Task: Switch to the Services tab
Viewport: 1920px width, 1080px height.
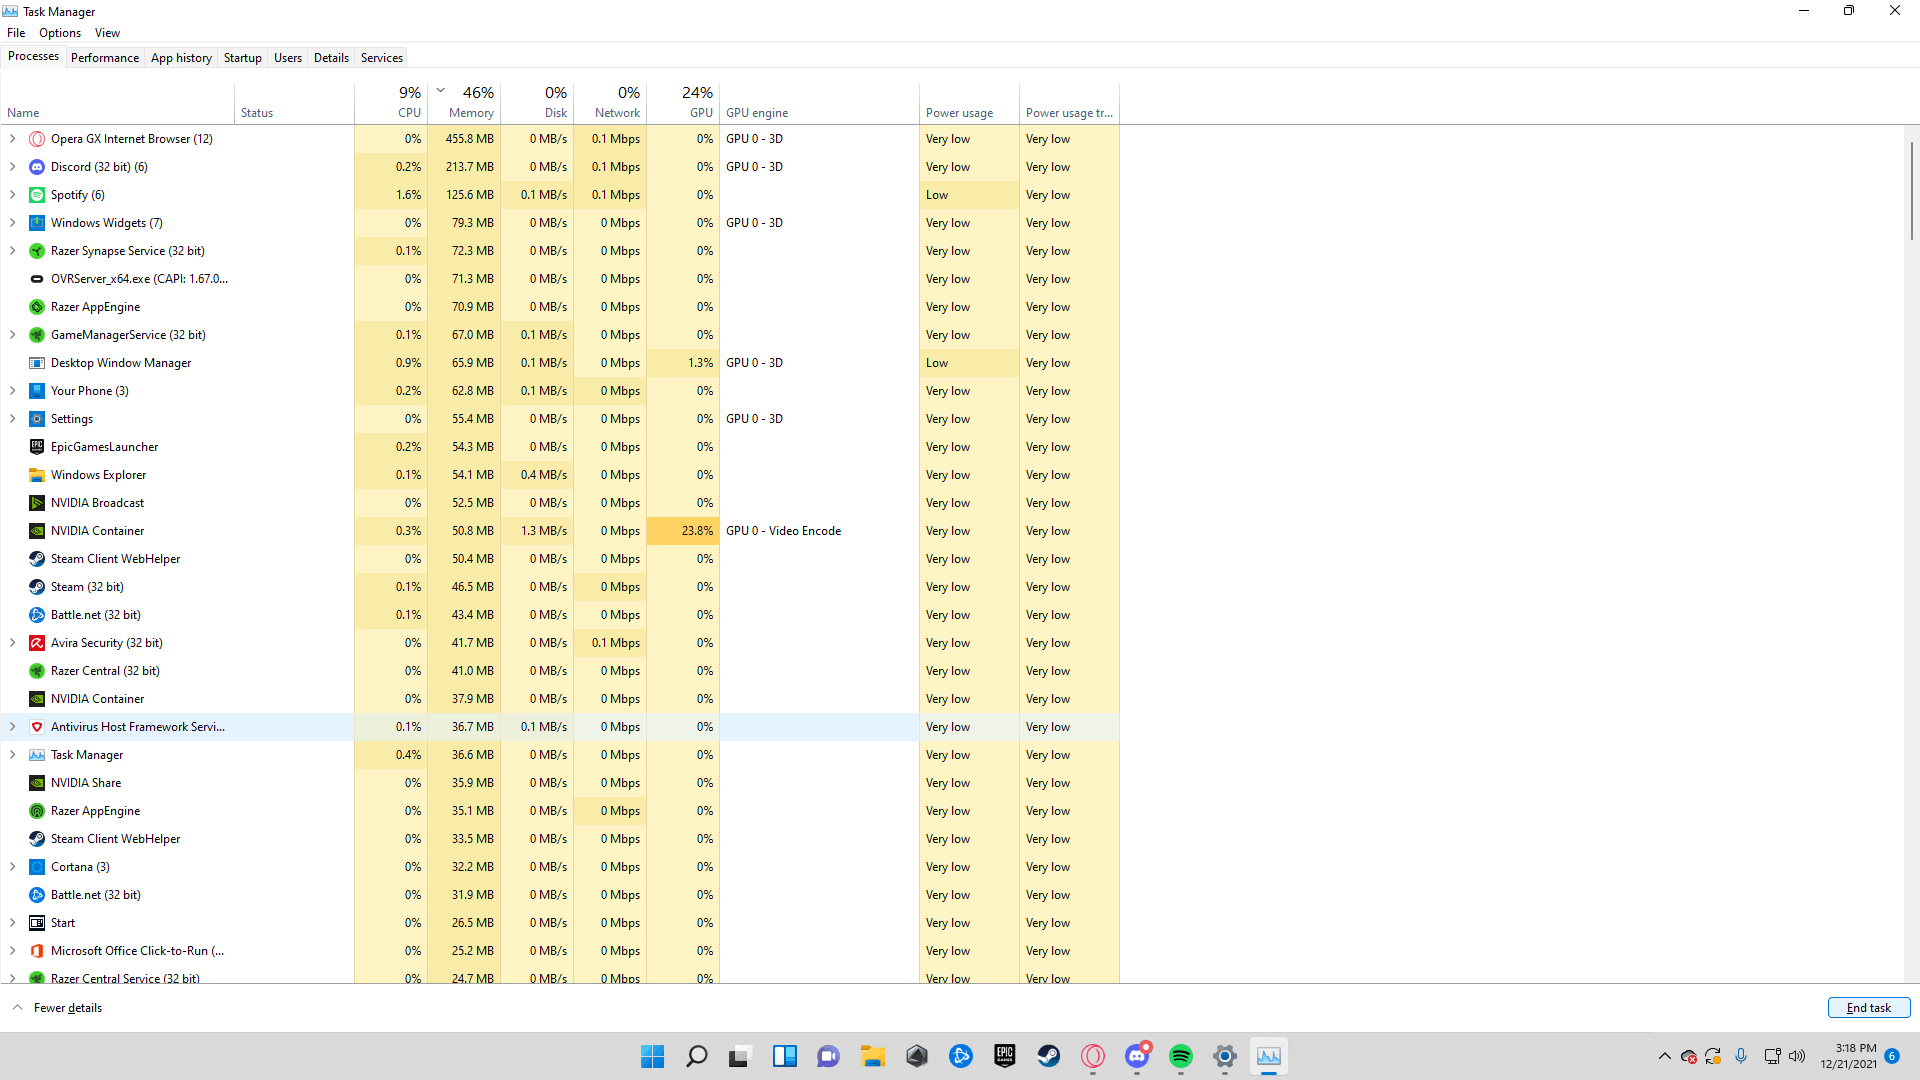Action: (382, 58)
